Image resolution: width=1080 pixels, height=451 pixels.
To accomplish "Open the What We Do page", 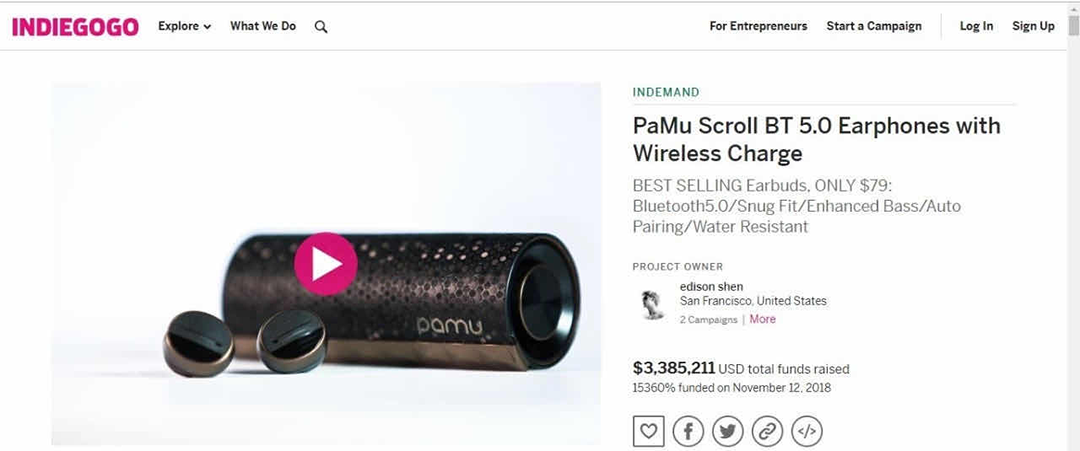I will (x=263, y=27).
